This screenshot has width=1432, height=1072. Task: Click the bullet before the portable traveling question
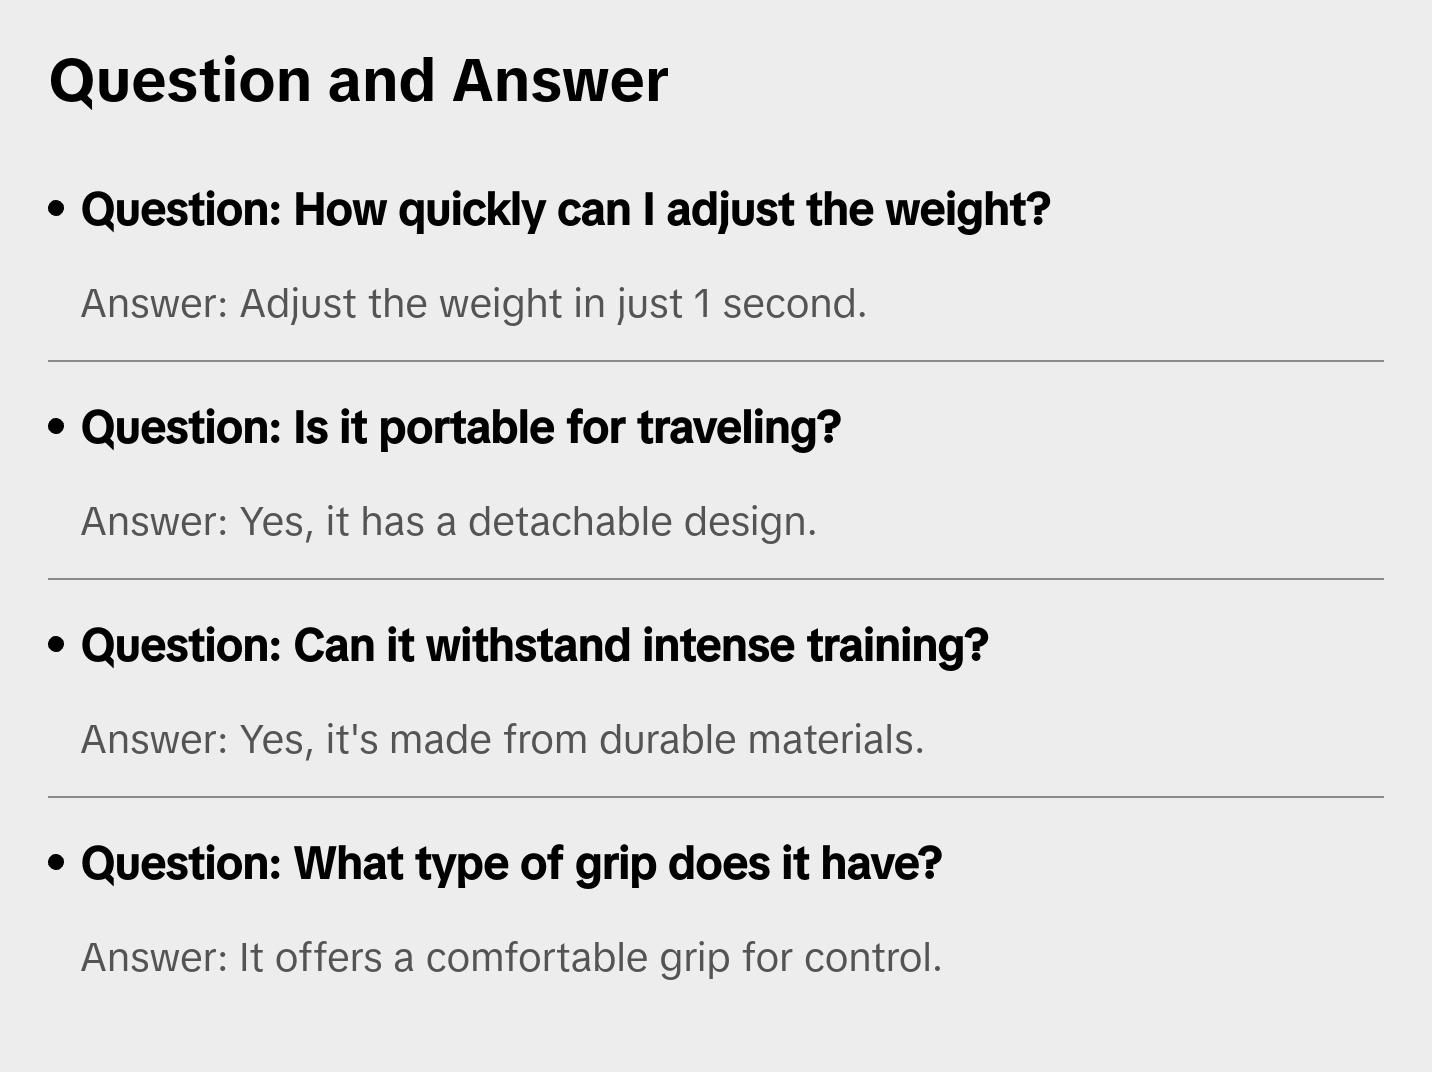[x=57, y=428]
